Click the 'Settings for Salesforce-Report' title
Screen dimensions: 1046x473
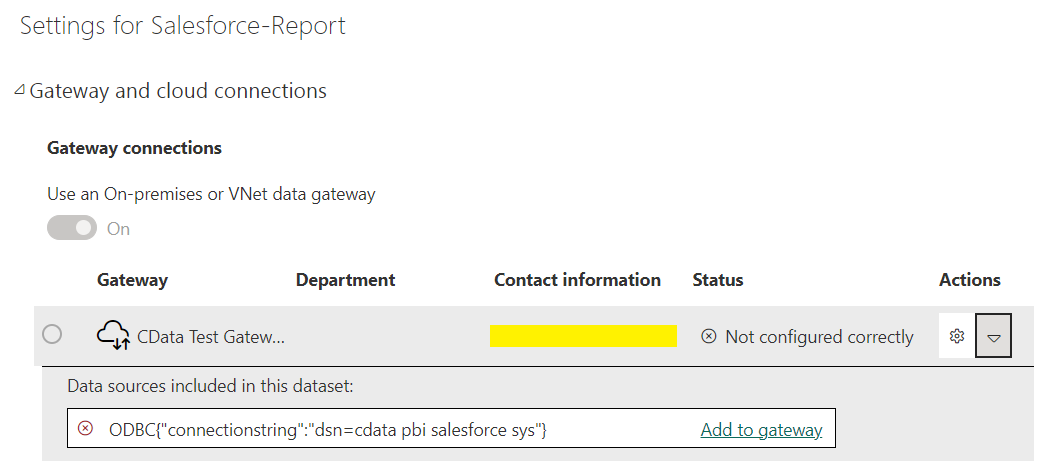click(x=183, y=26)
